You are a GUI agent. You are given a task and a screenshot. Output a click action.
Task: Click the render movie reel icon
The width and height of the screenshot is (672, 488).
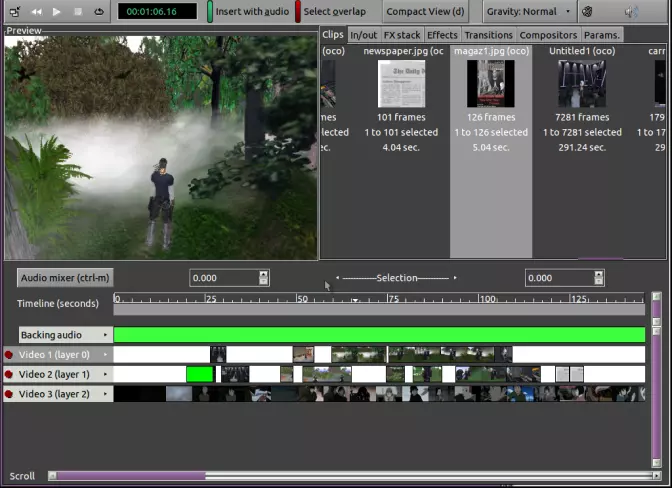[587, 12]
